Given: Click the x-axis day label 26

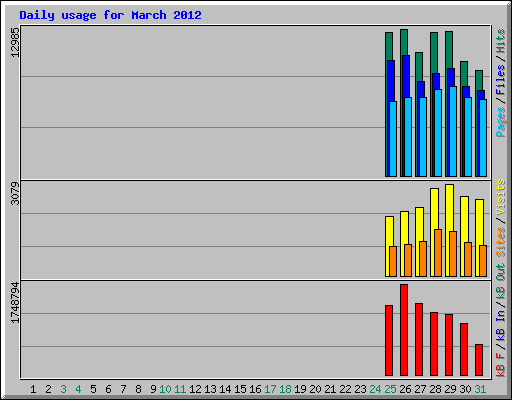Looking at the screenshot, I should [405, 389].
